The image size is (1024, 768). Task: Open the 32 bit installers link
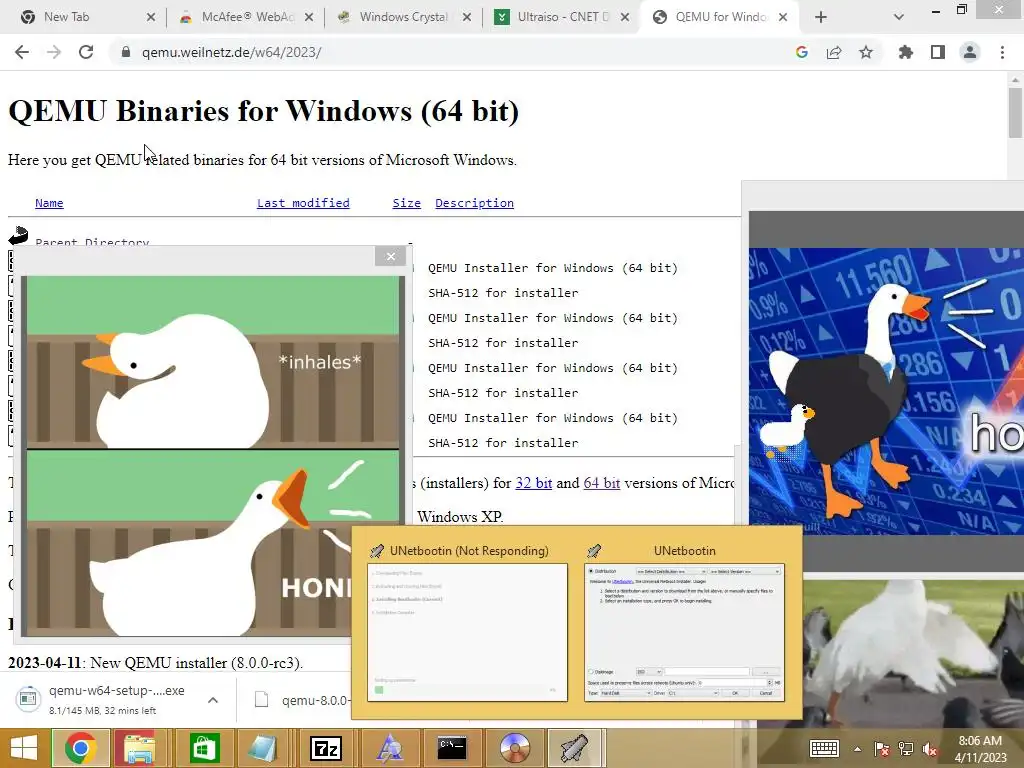[534, 483]
